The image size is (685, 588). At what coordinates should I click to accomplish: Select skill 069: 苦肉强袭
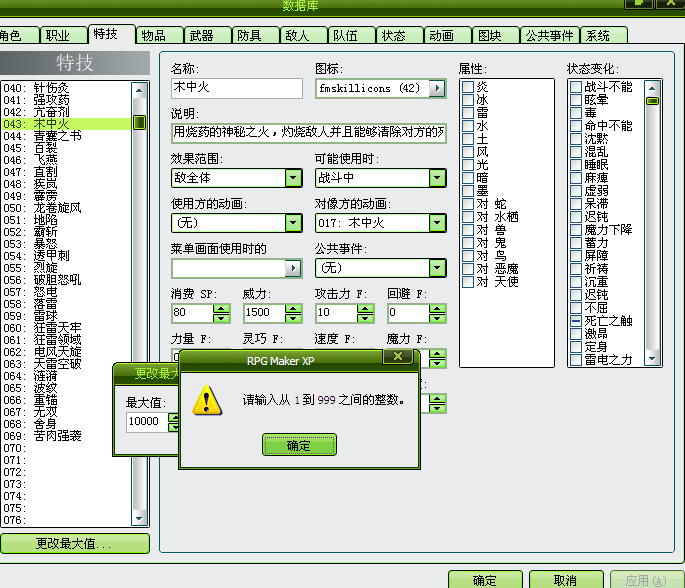click(x=66, y=436)
